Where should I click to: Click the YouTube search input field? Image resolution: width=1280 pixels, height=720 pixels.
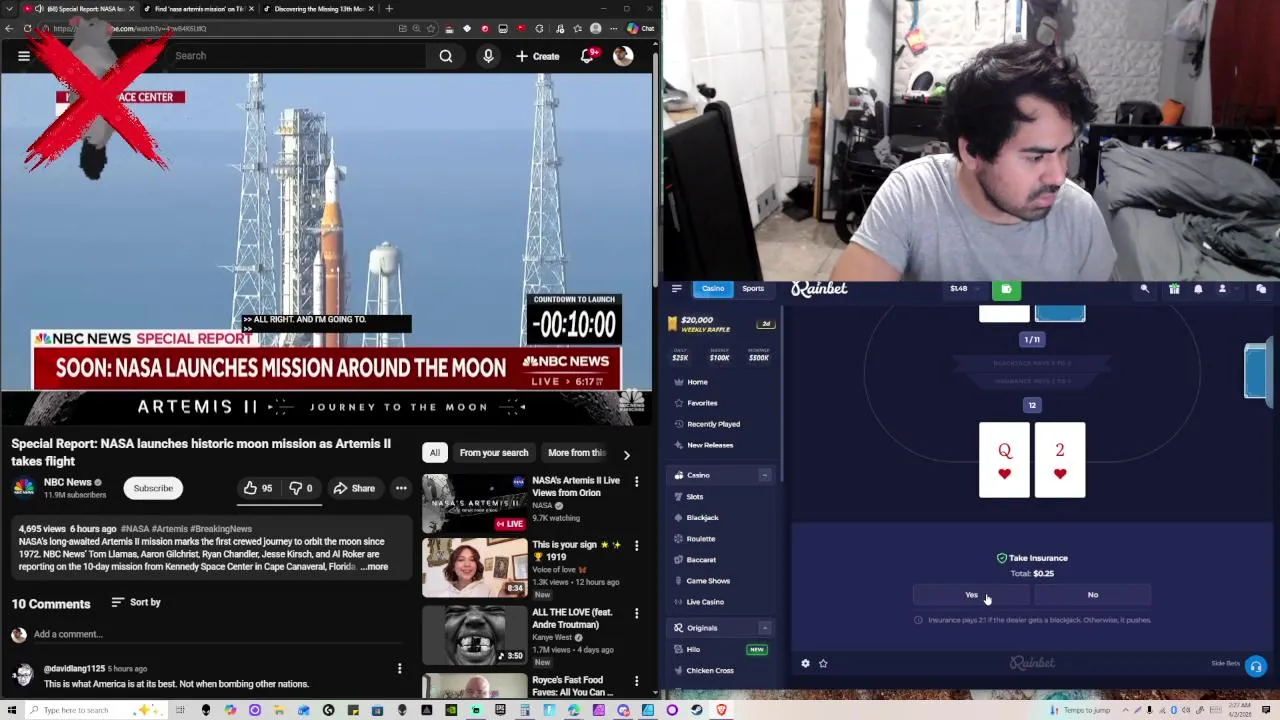tap(295, 56)
